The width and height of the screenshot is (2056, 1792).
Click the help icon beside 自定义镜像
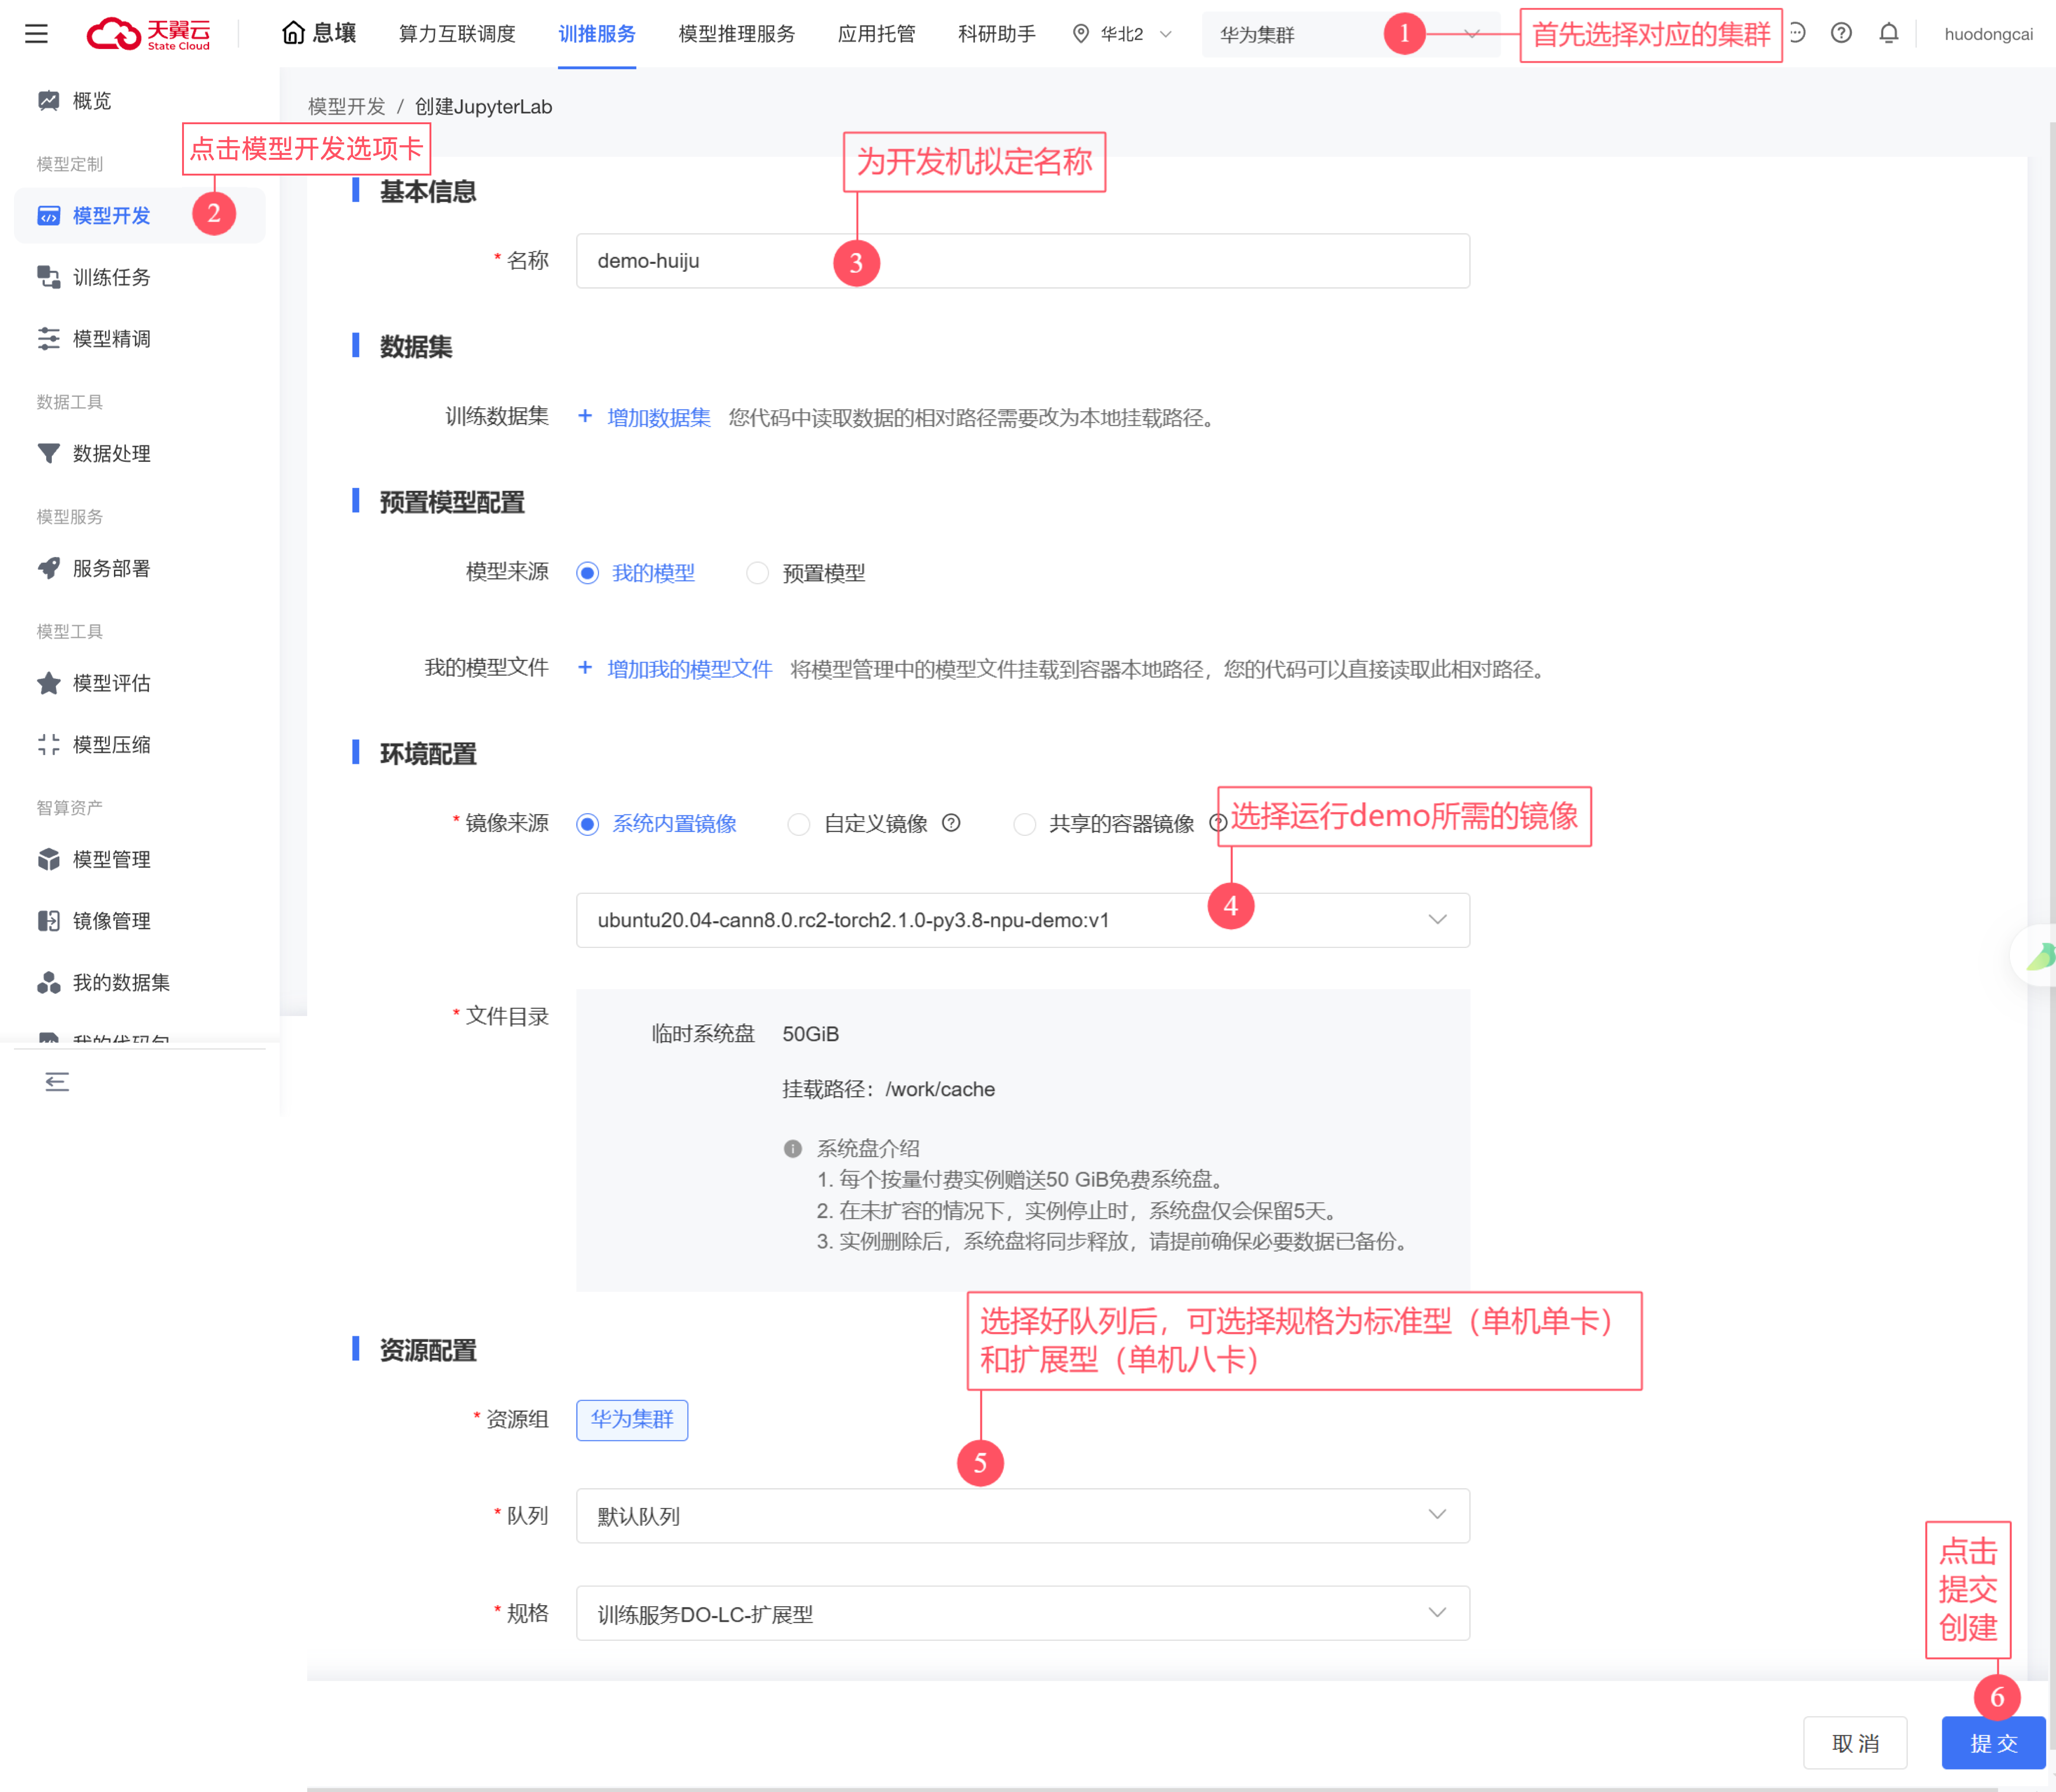951,823
